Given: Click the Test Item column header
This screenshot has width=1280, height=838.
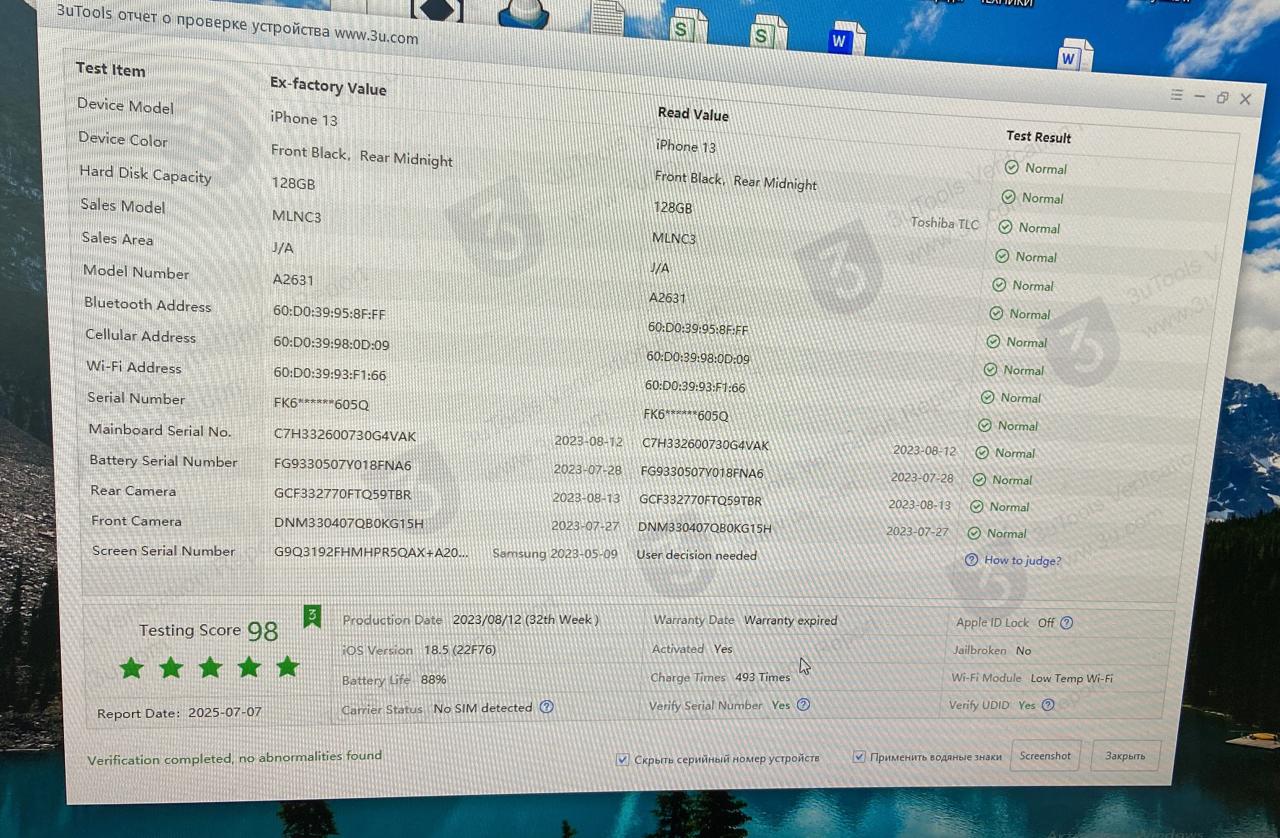Looking at the screenshot, I should 110,69.
